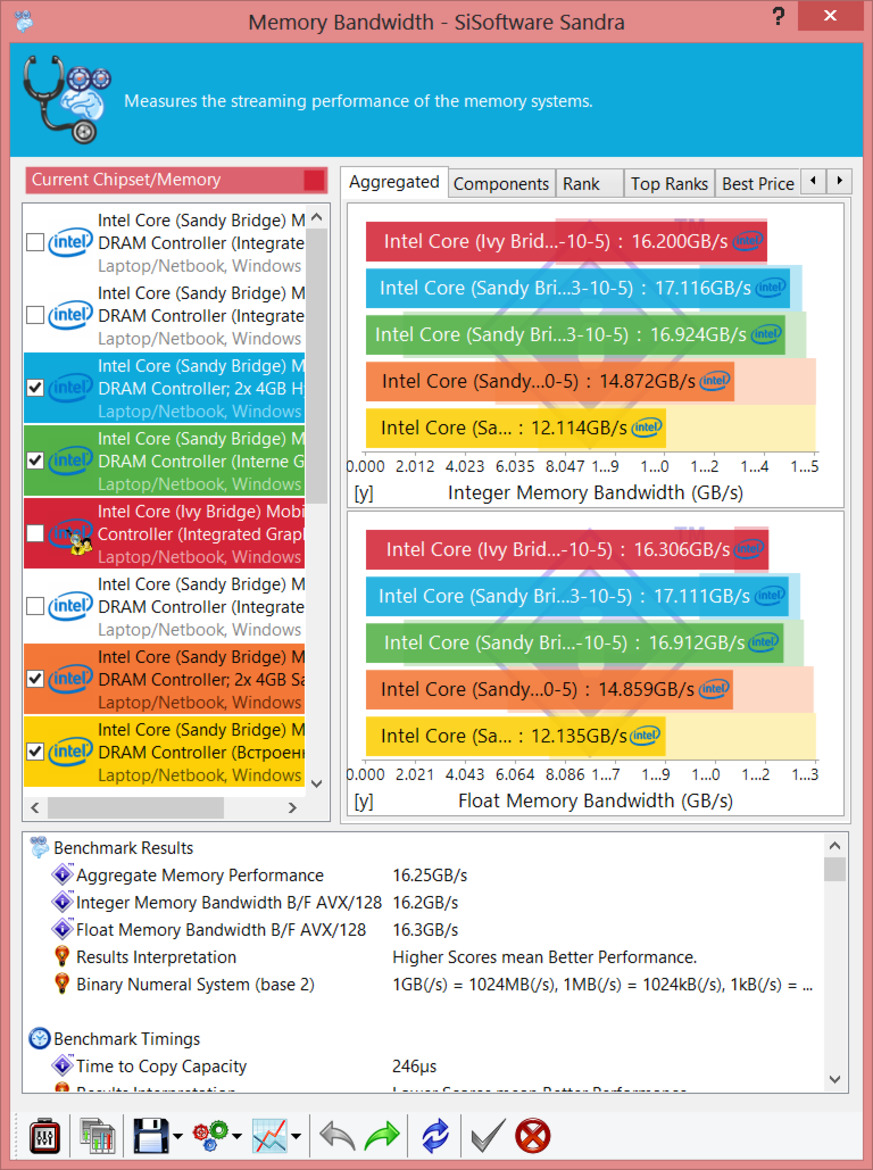This screenshot has height=1170, width=873.
Task: Click the [y] axis toggle on Integer chart
Action: point(363,493)
